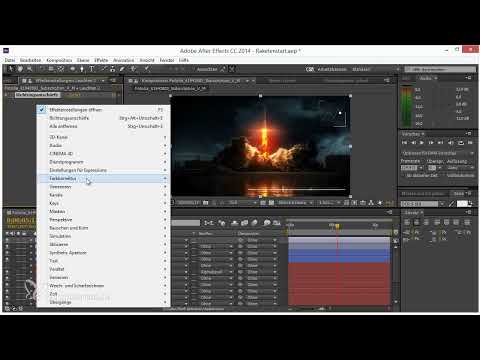Step back one frame in Vorschau panel
The height and width of the screenshot is (360, 480).
click(x=413, y=143)
